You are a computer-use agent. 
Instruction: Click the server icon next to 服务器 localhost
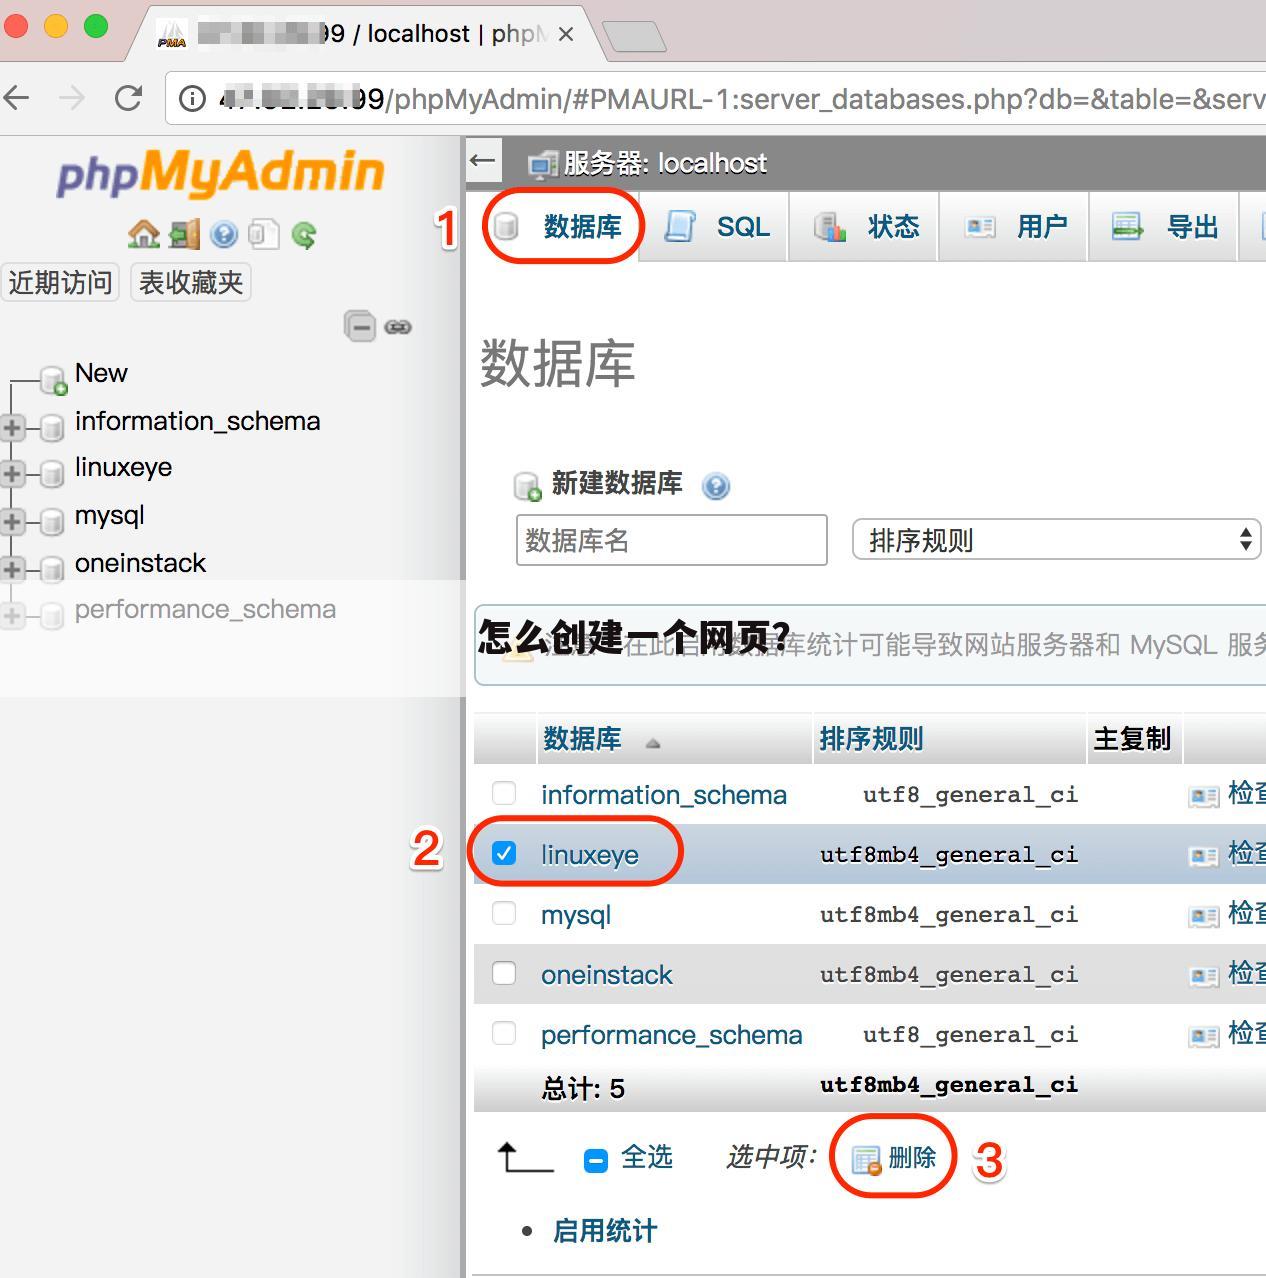point(542,164)
